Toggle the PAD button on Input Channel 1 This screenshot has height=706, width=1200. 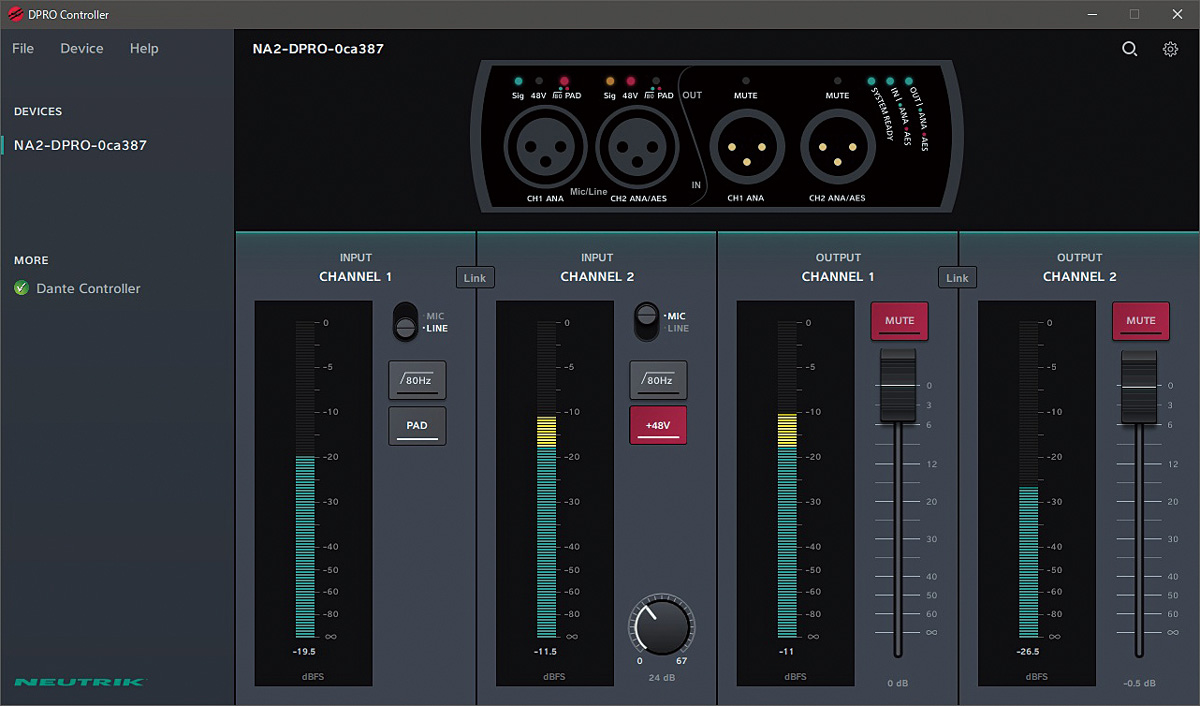[x=417, y=426]
